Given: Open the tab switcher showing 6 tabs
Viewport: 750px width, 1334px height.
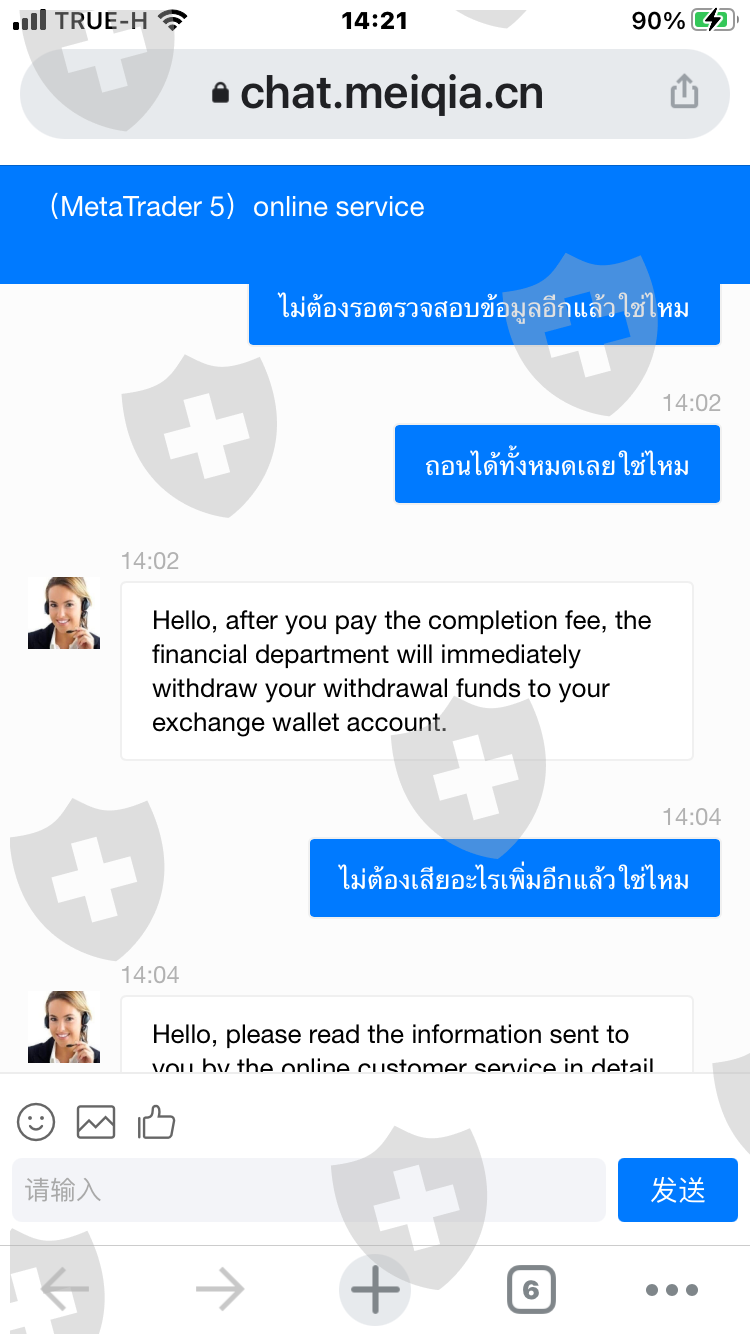Looking at the screenshot, I should (x=531, y=1290).
